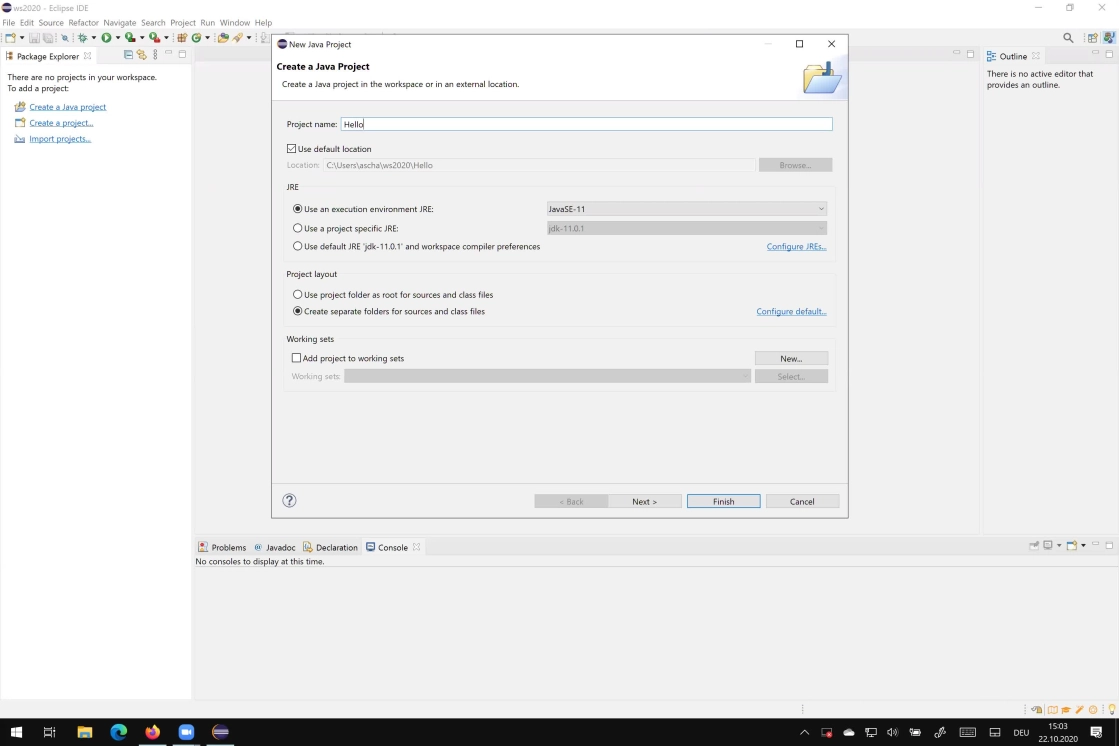Click the What's New icon in status bar
Viewport: 1119px width, 746px height.
pos(1093,710)
